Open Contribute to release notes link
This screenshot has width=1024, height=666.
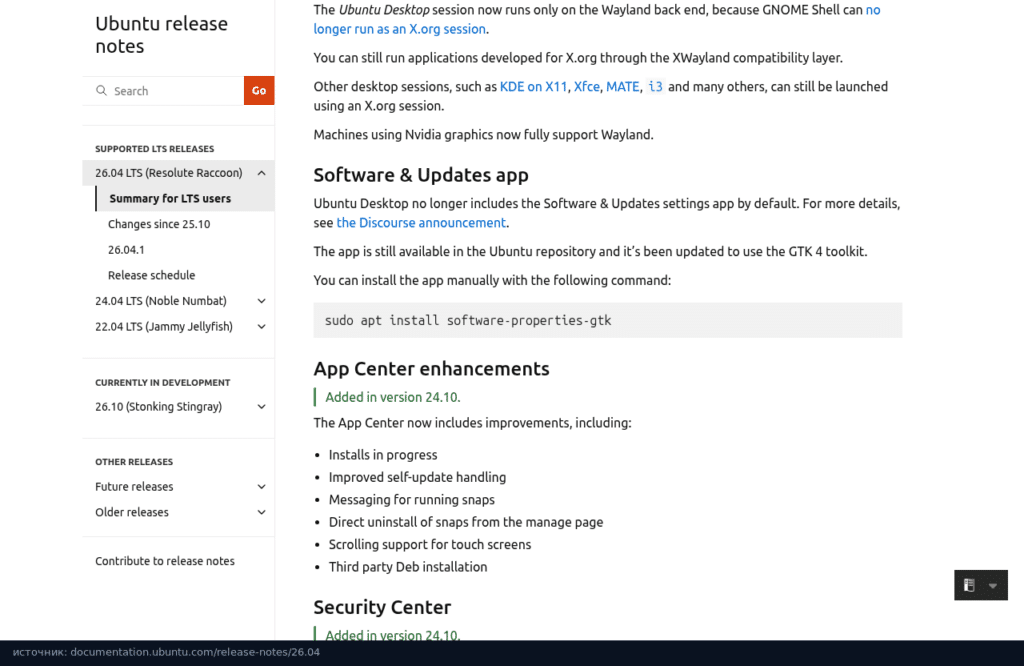click(x=165, y=561)
